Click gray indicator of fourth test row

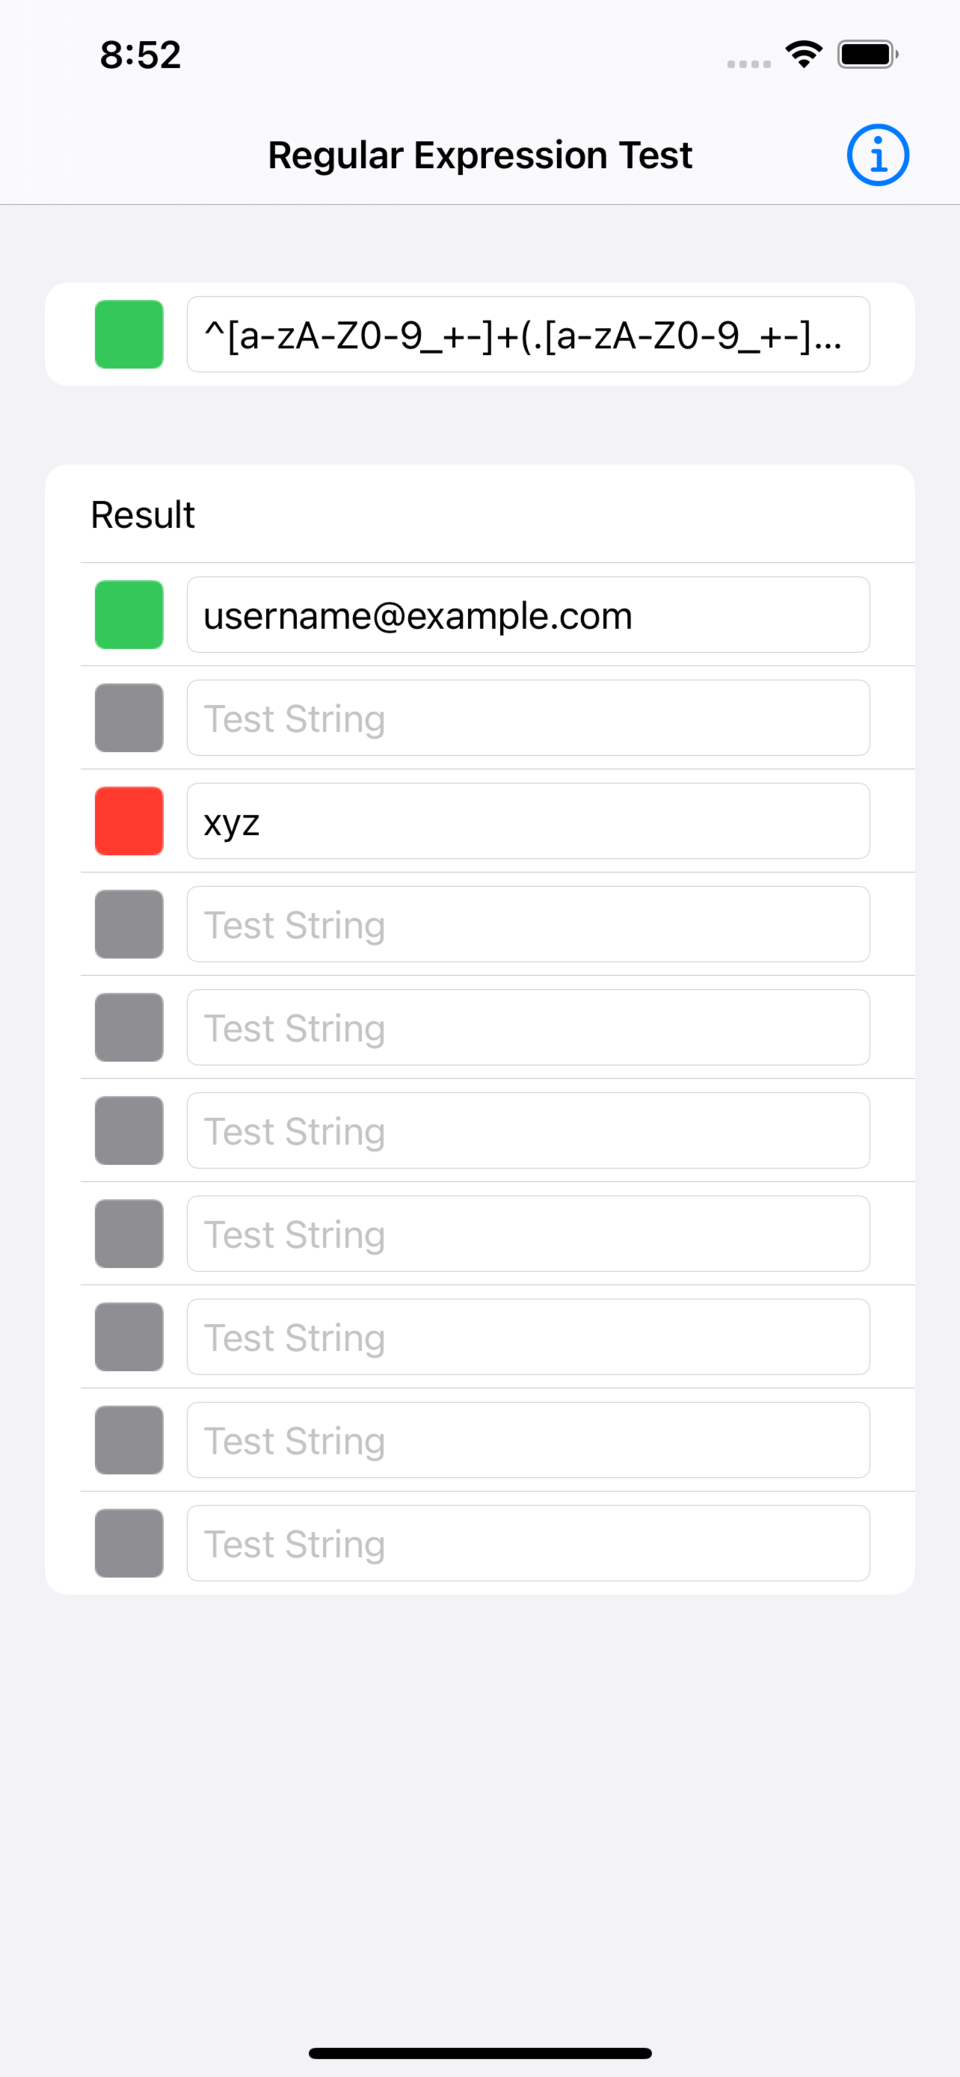129,924
